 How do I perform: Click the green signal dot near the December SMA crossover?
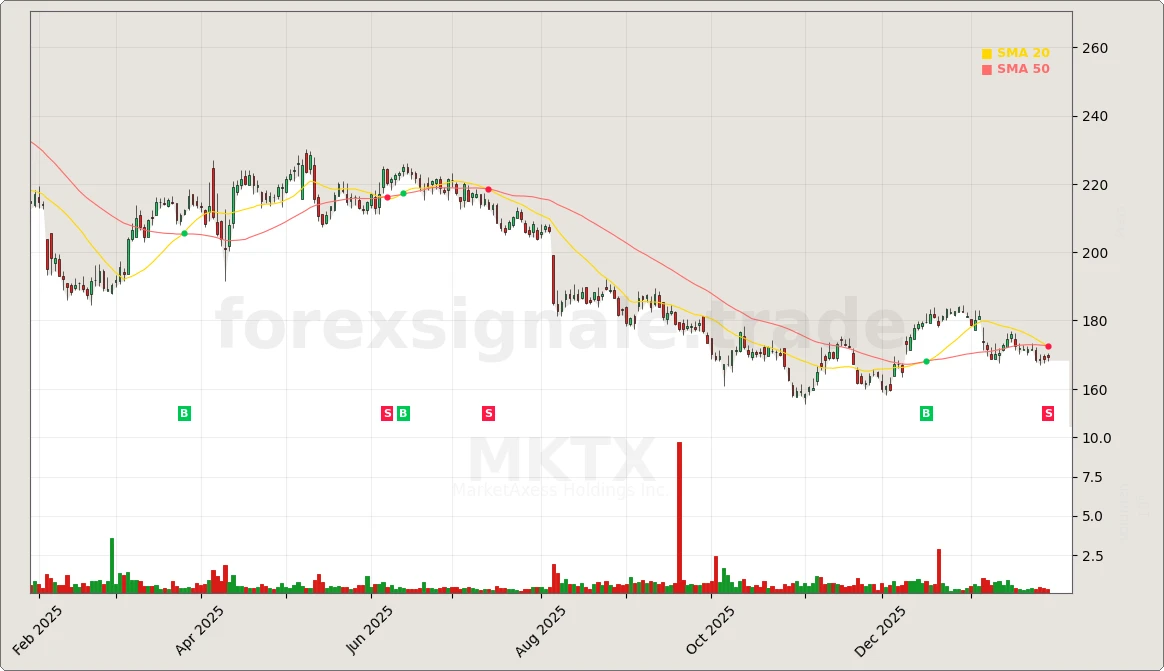pos(927,362)
